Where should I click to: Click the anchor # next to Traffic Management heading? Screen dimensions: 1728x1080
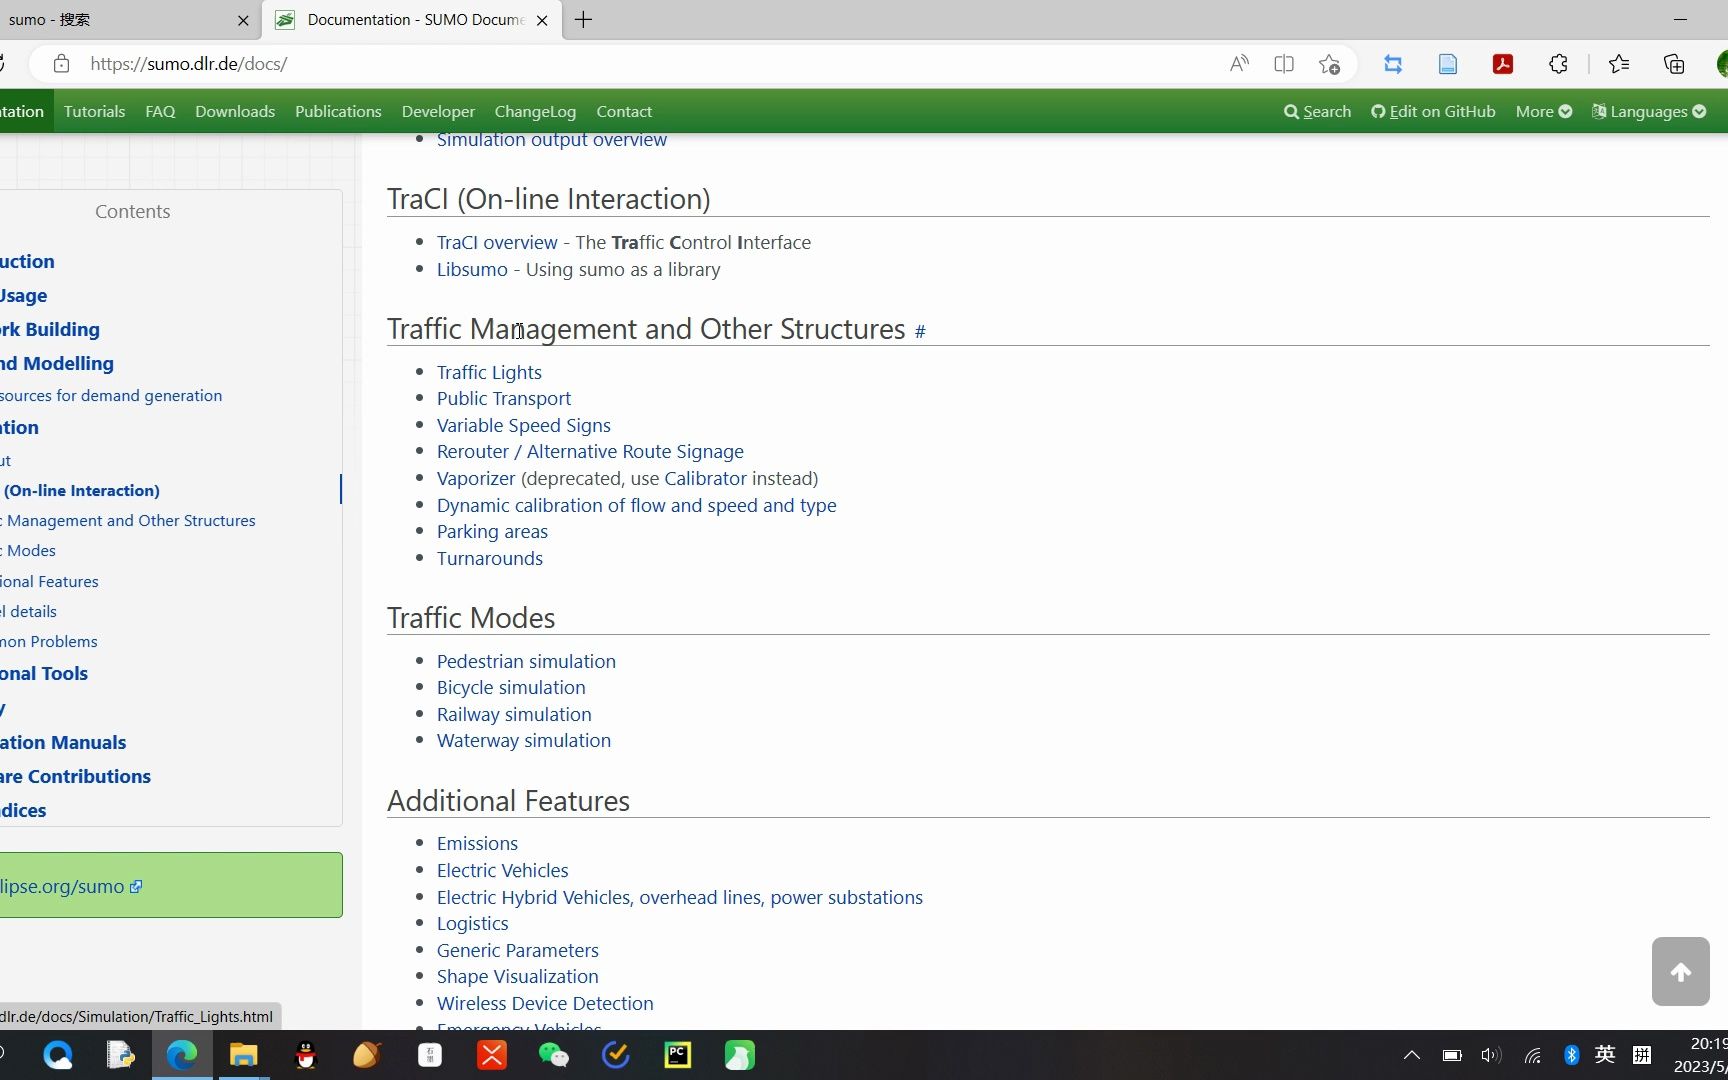920,331
